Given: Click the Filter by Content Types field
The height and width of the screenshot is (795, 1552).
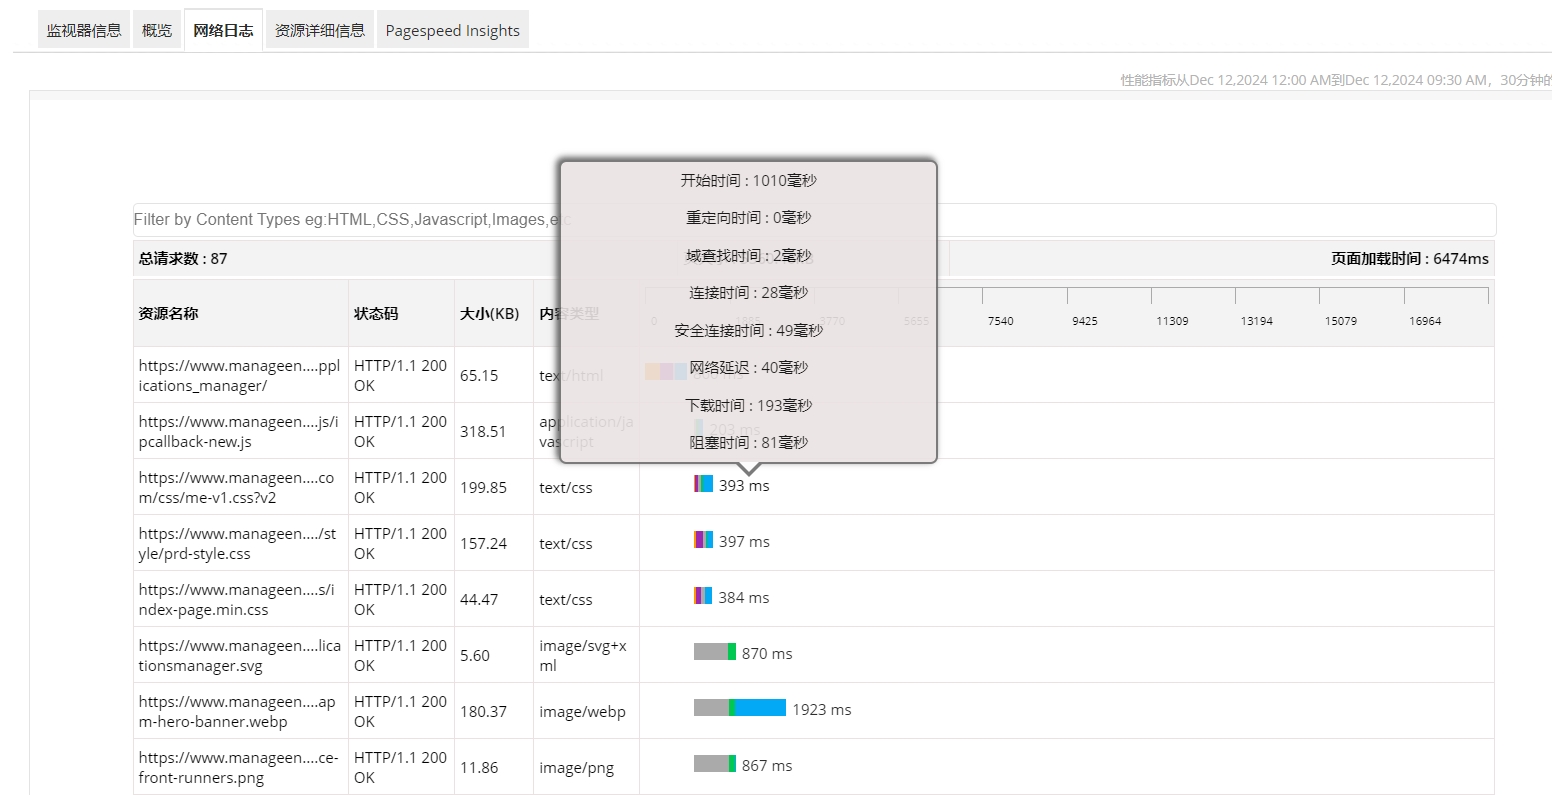Looking at the screenshot, I should 814,219.
